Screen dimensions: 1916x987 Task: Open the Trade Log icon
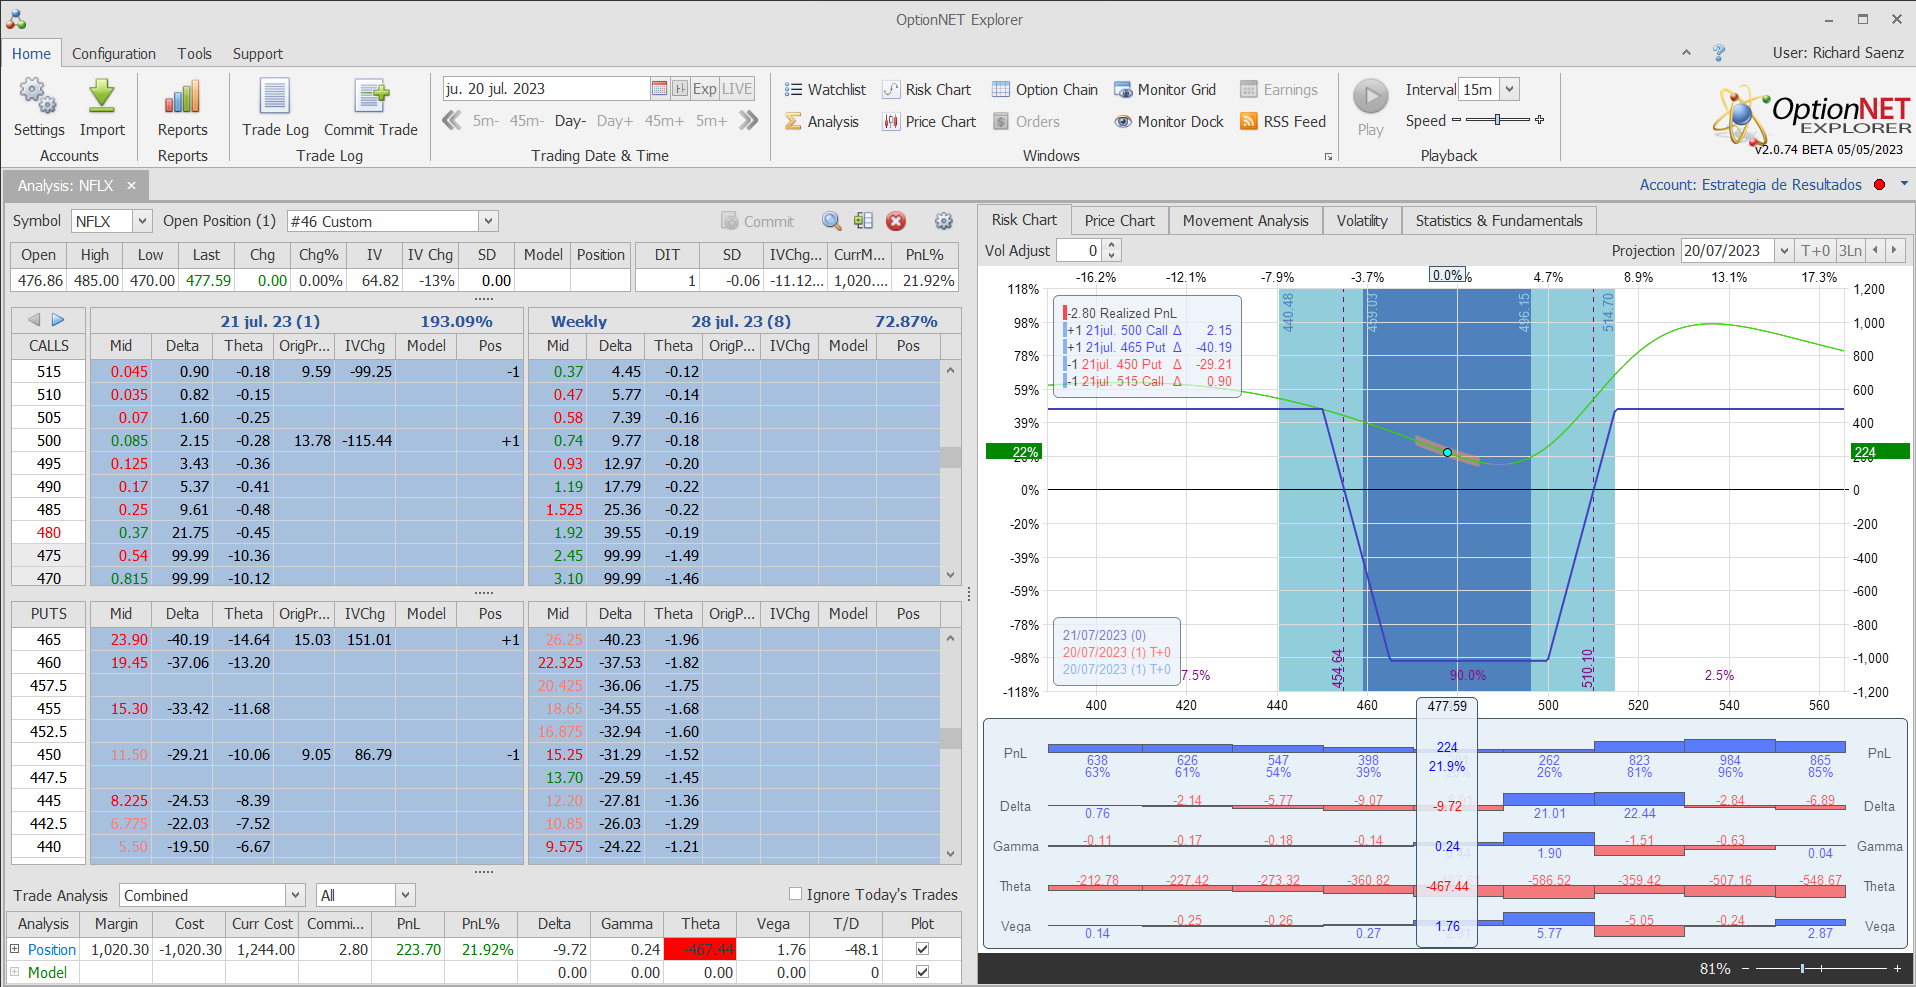click(x=275, y=98)
